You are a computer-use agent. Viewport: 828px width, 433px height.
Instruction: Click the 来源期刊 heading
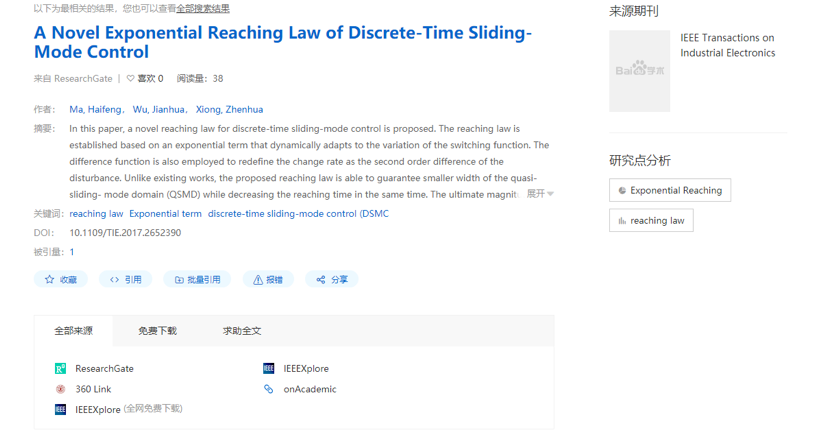634,11
